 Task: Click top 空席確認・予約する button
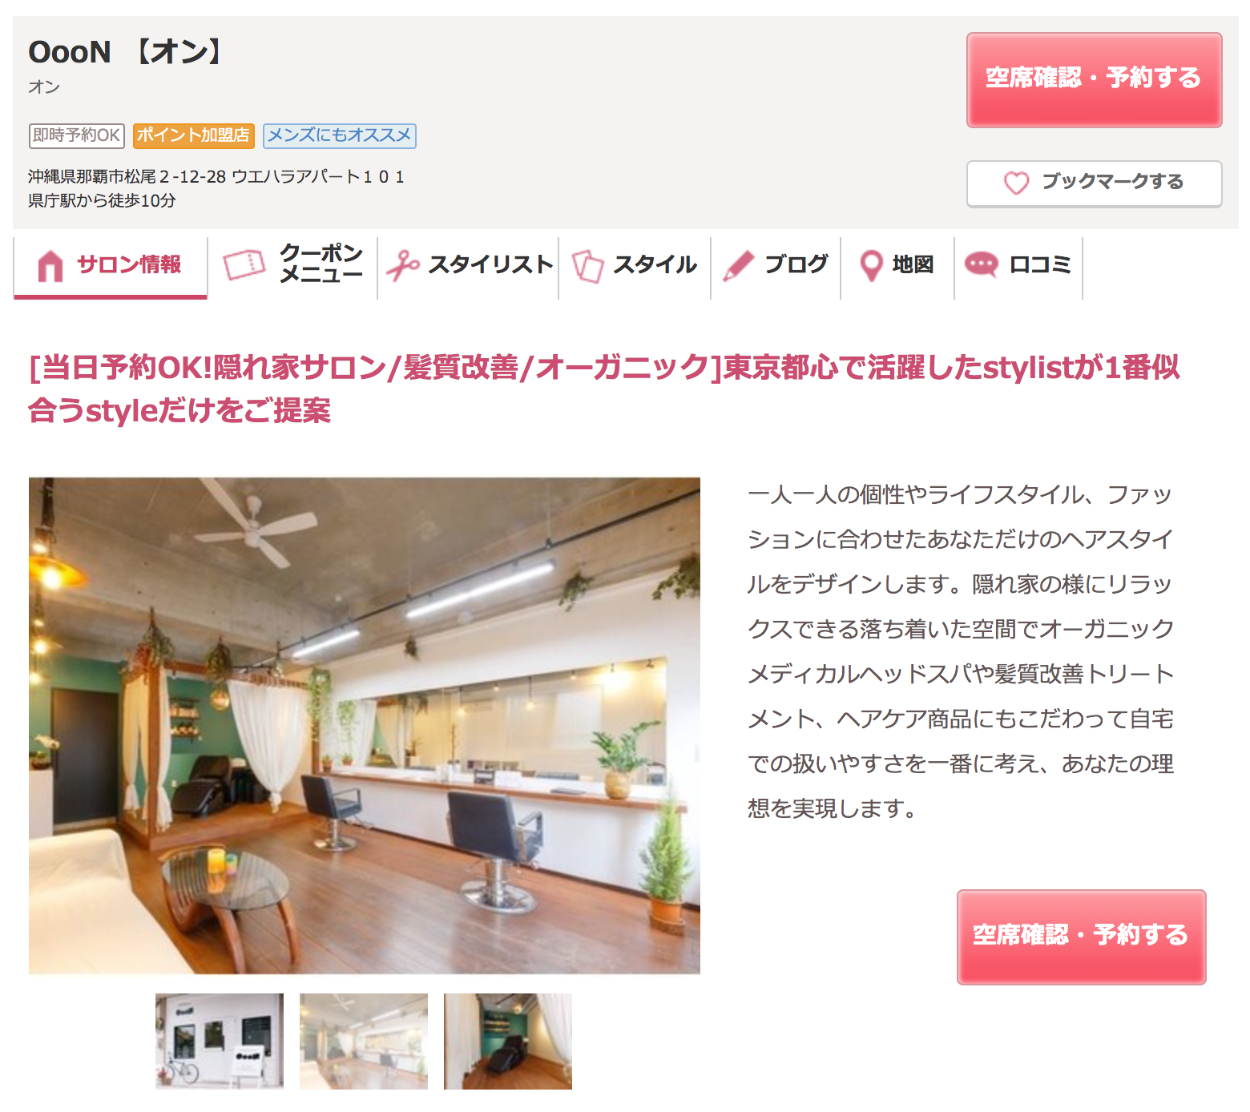pyautogui.click(x=1094, y=79)
